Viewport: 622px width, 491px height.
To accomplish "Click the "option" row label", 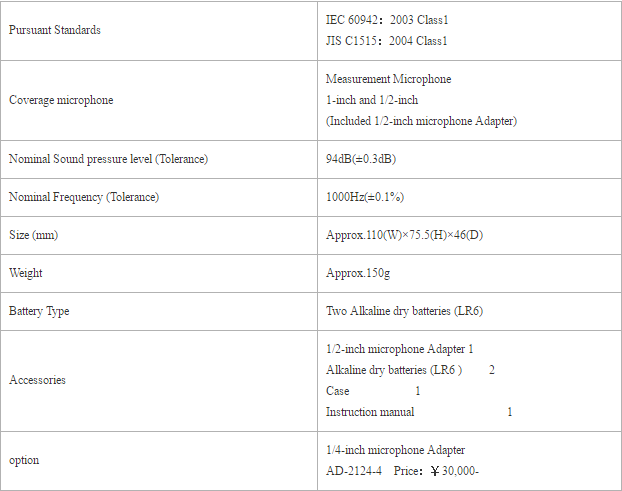I will pyautogui.click(x=24, y=460).
